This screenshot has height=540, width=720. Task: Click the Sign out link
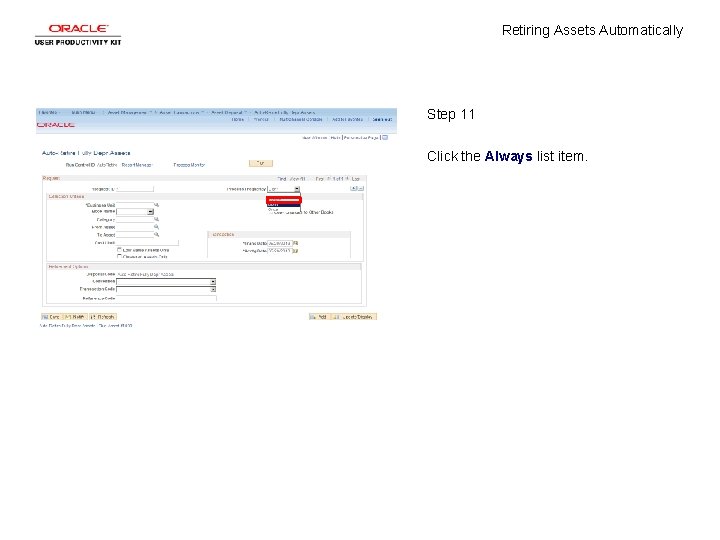click(382, 119)
